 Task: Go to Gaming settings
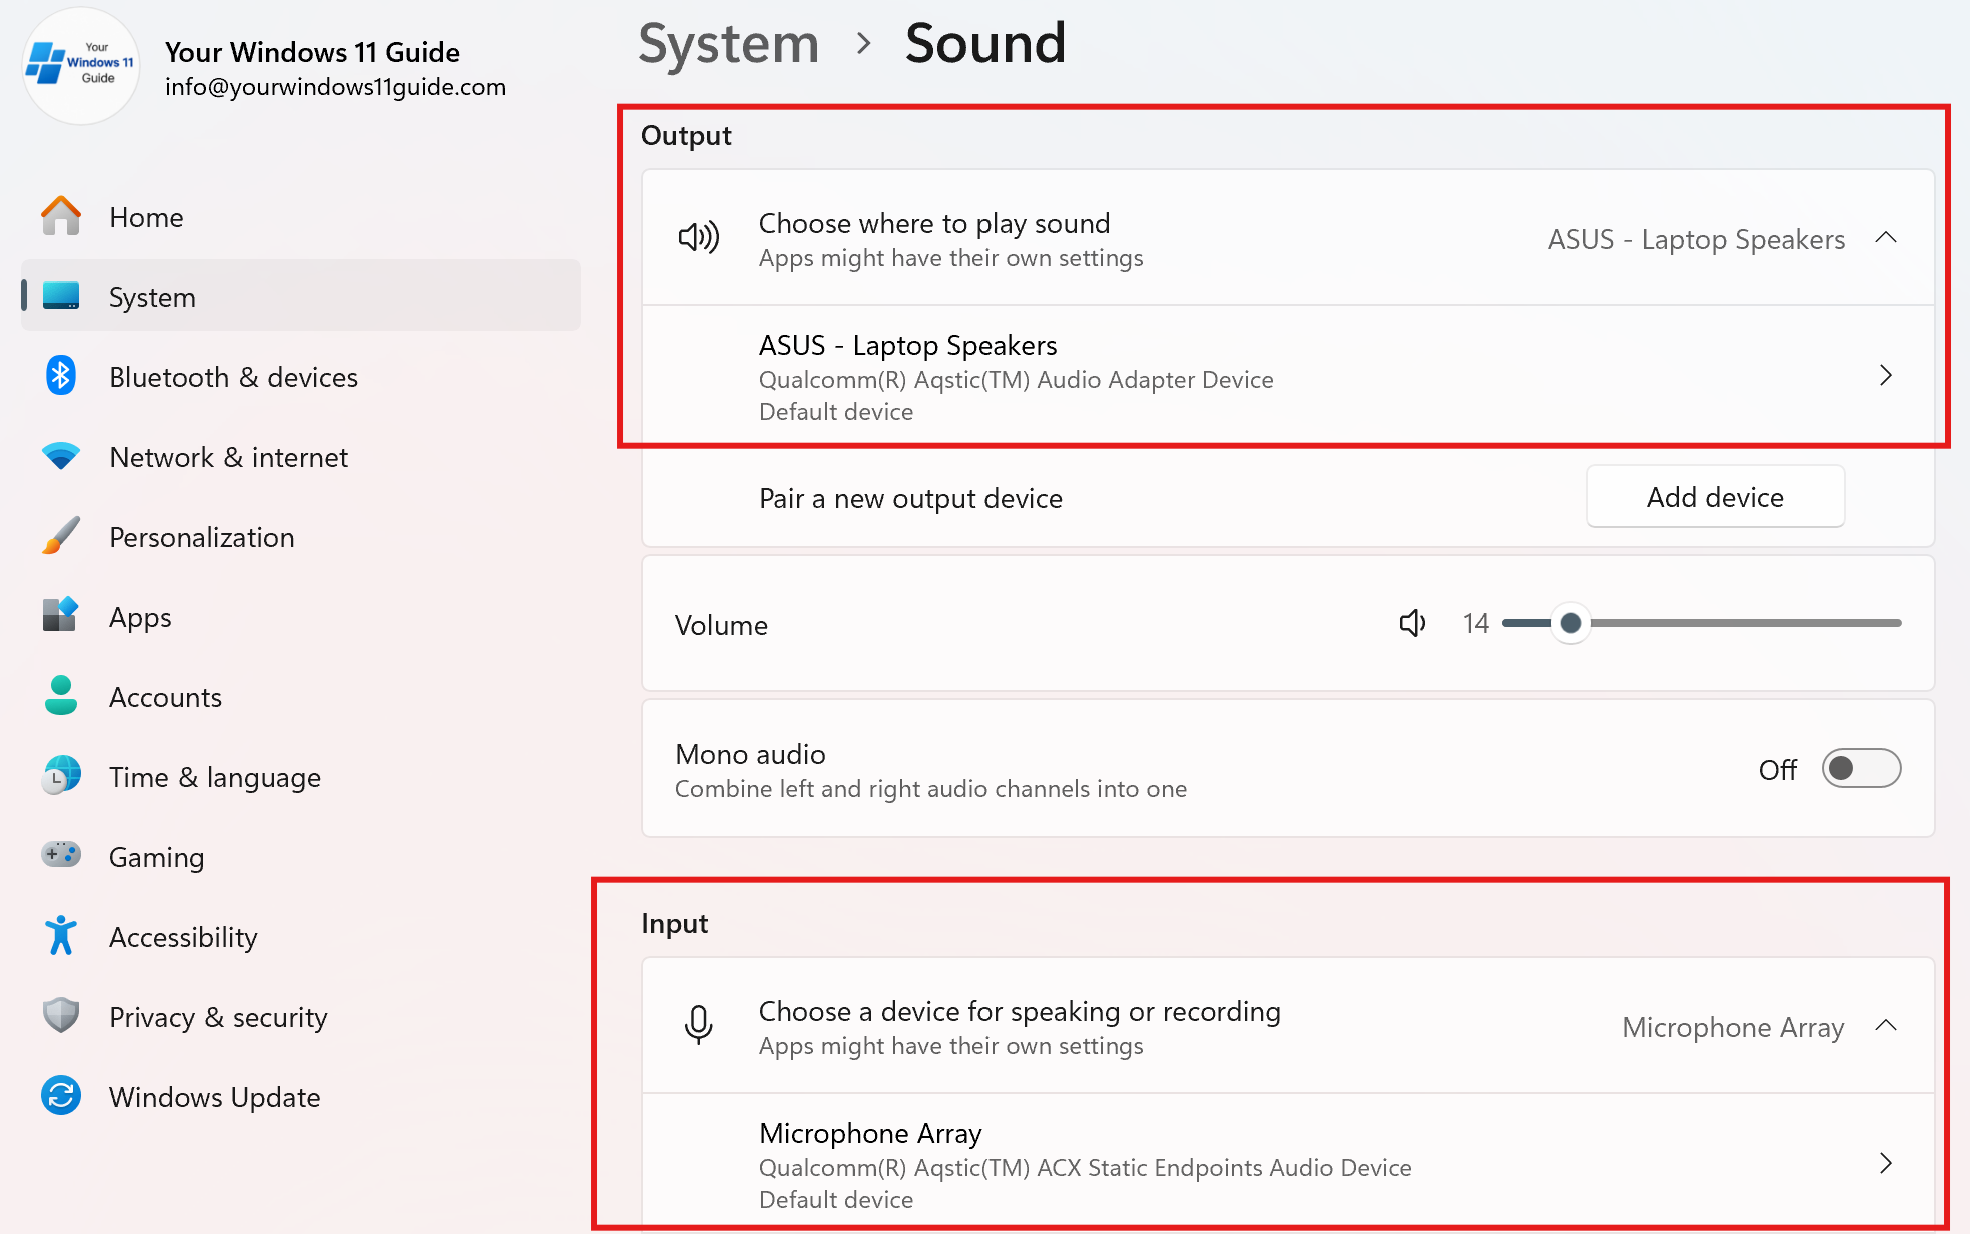300,856
